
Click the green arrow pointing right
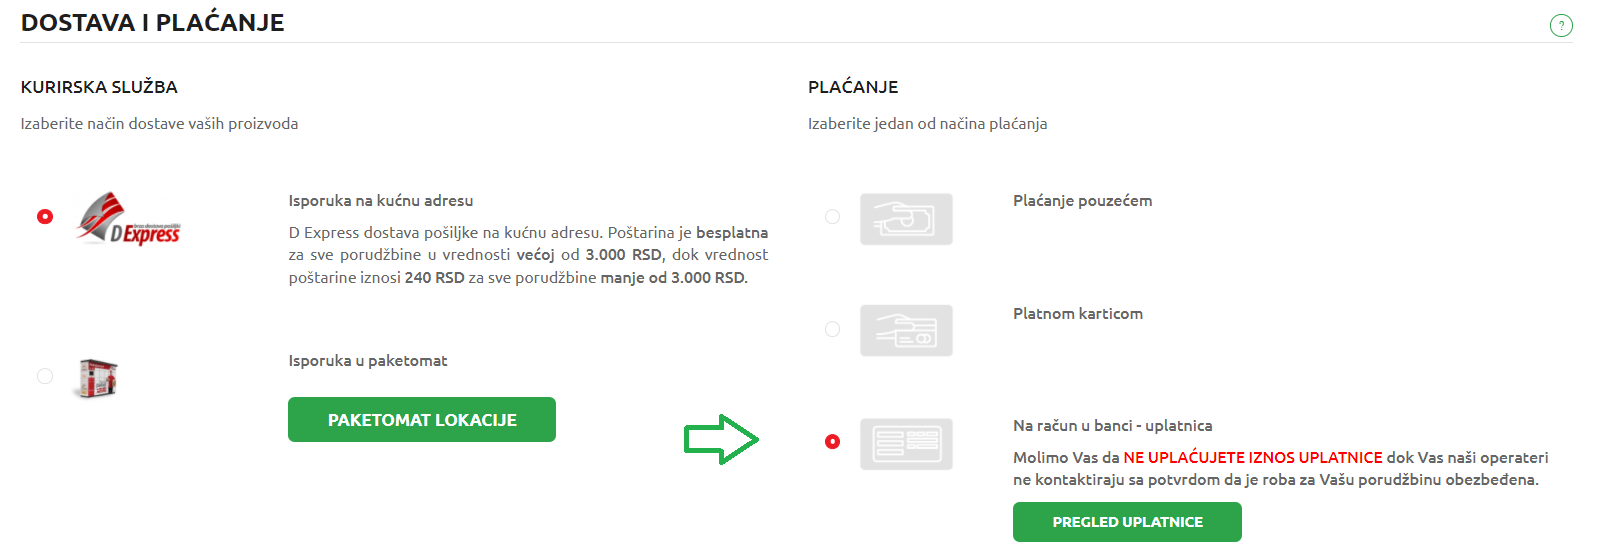(722, 439)
